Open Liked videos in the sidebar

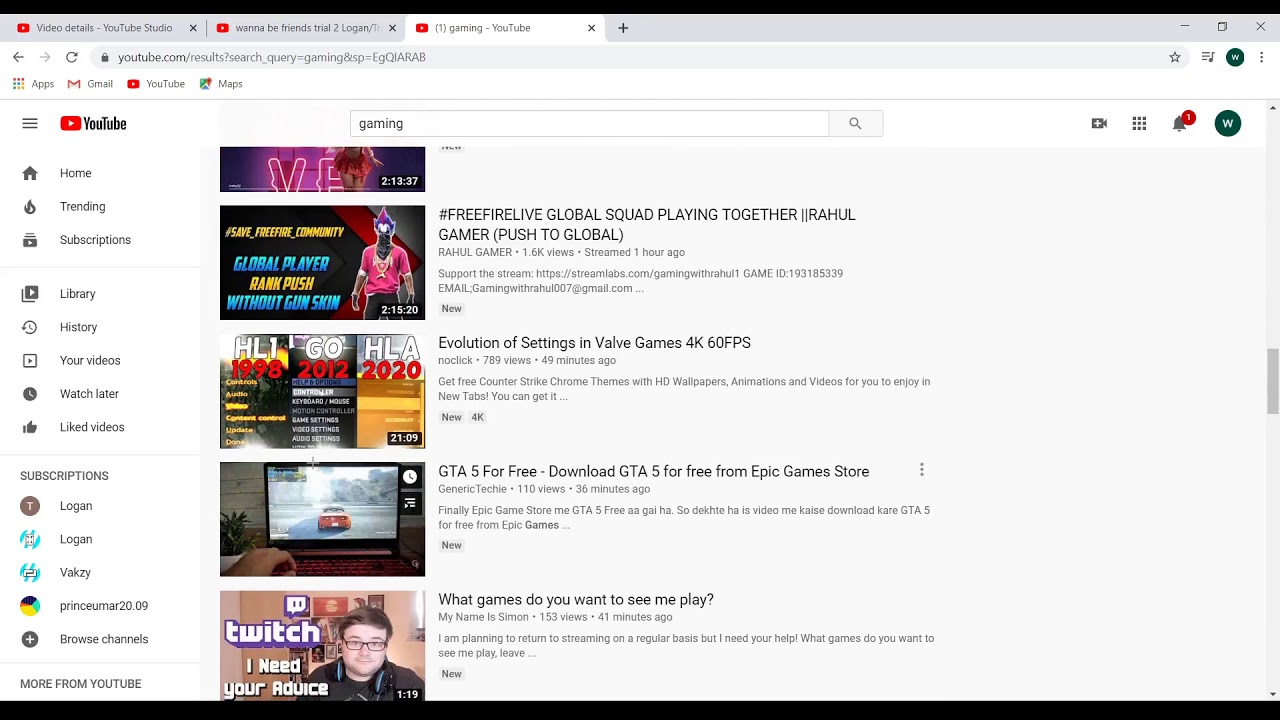[92, 427]
